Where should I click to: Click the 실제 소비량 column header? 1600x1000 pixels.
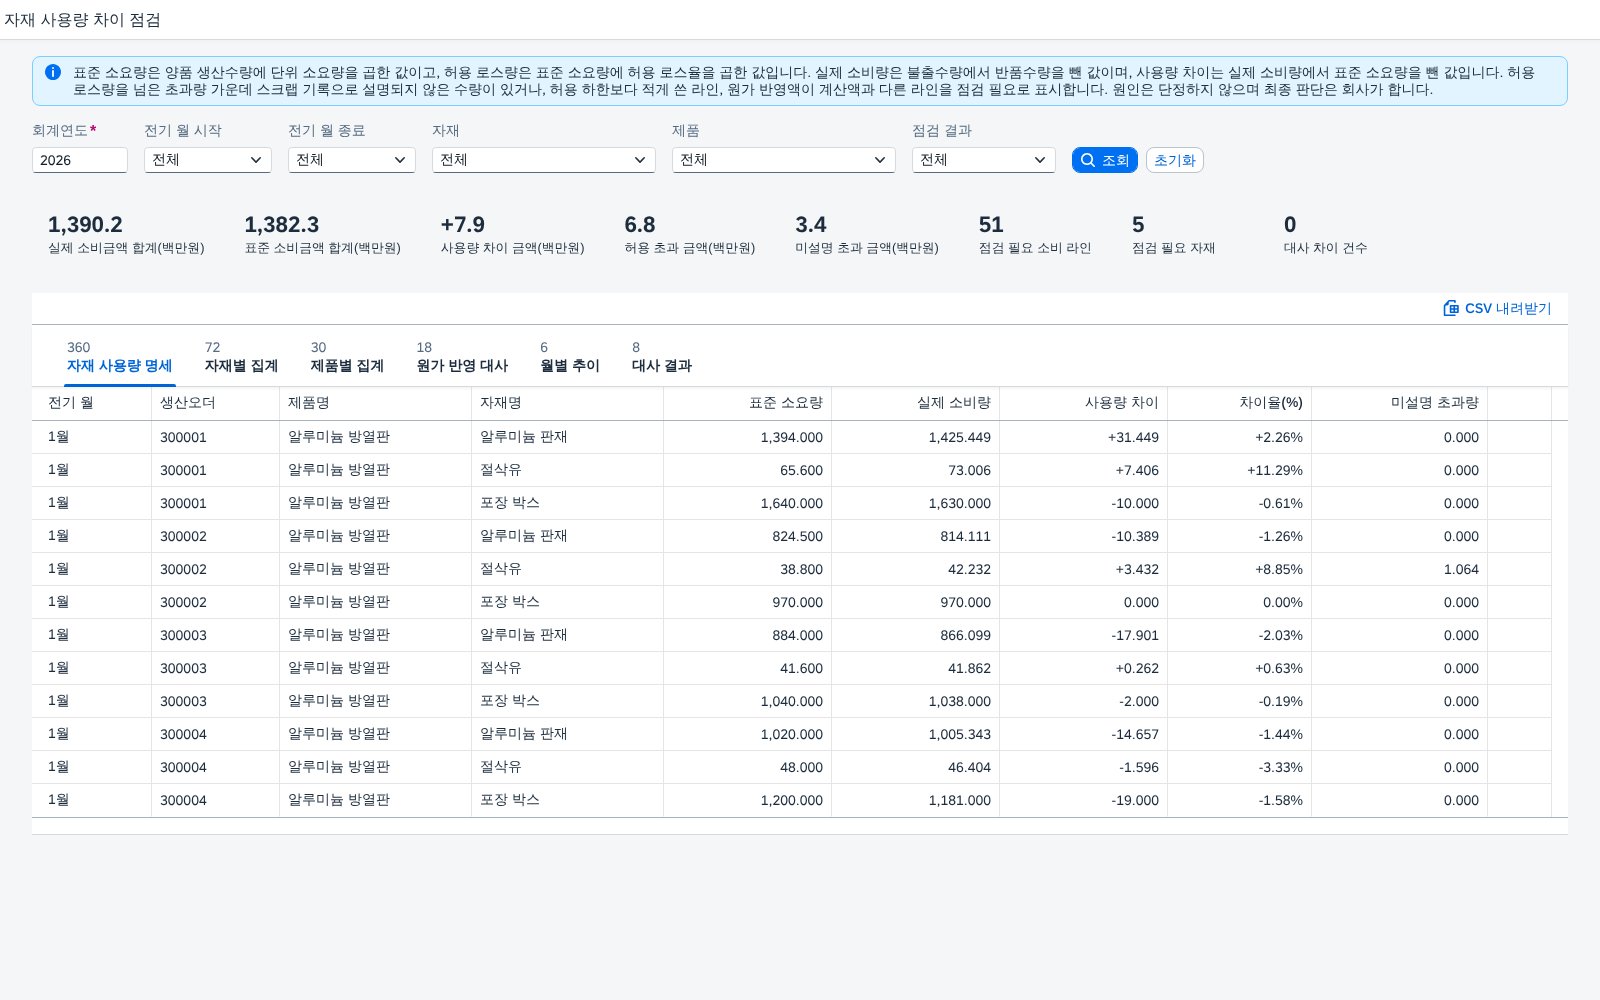click(916, 403)
